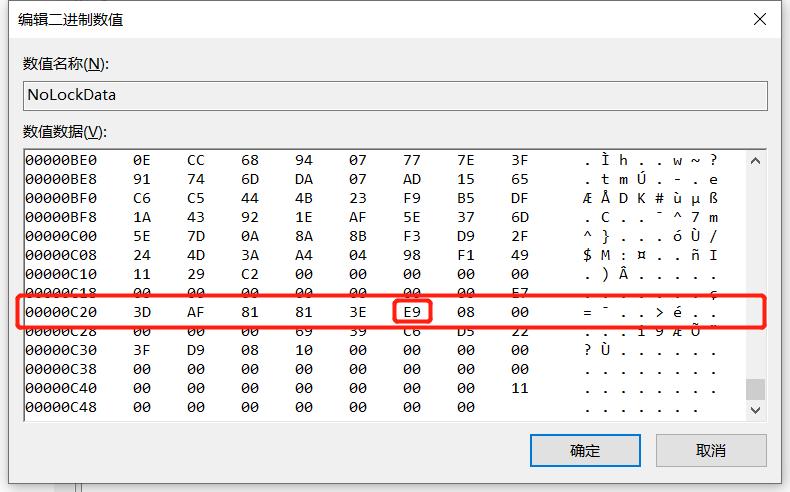The image size is (790, 492).
Task: Click the NoLockData value name field
Action: pos(395,95)
